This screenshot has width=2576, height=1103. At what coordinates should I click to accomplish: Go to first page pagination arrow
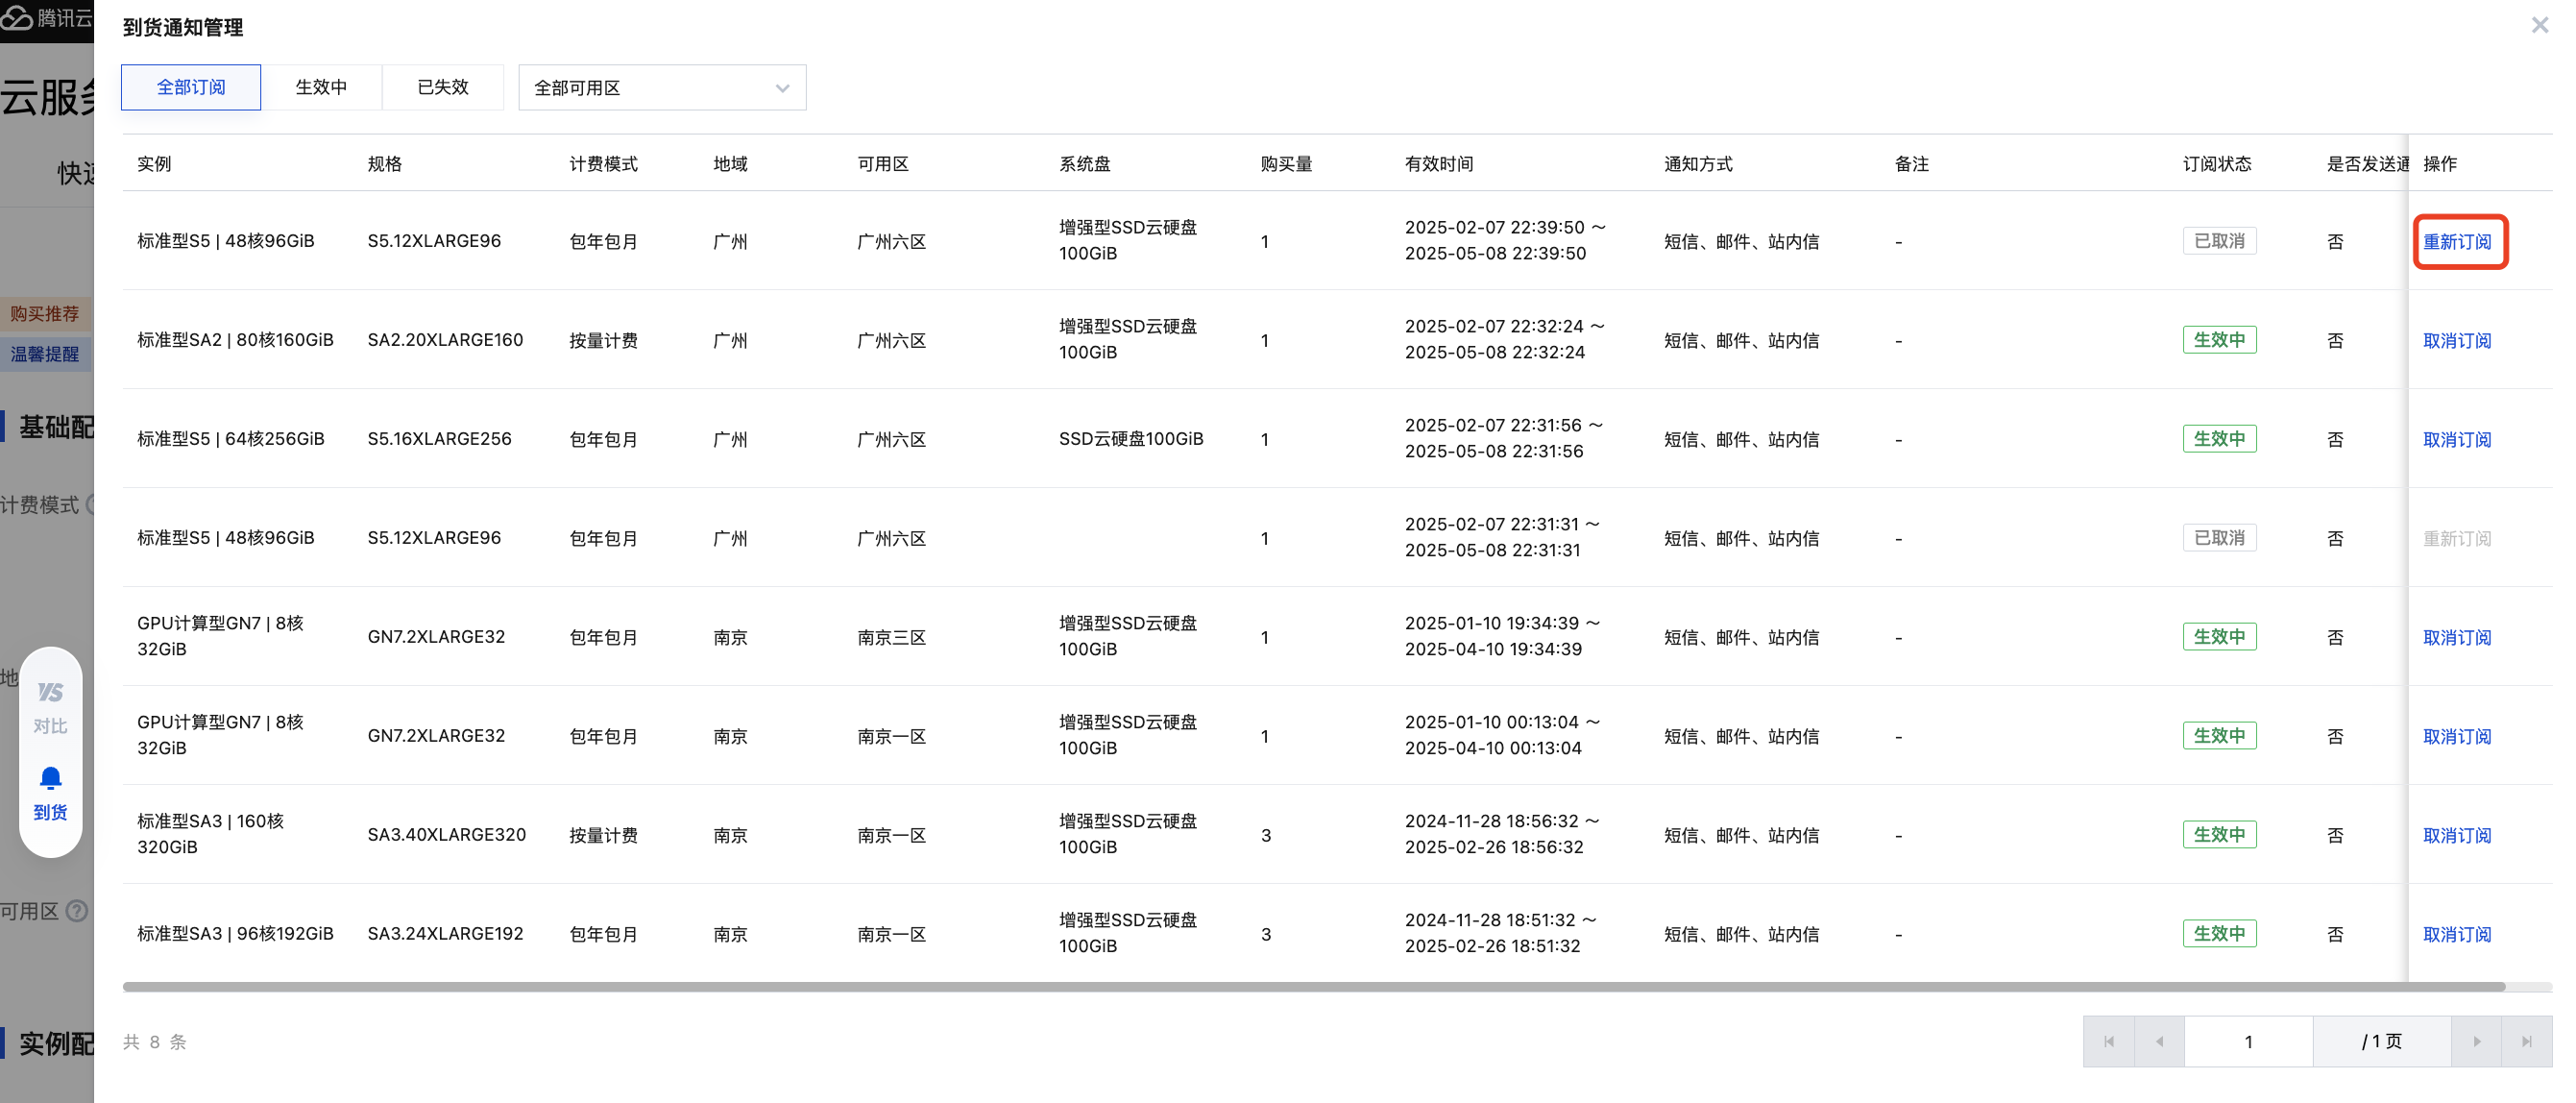(2109, 1041)
